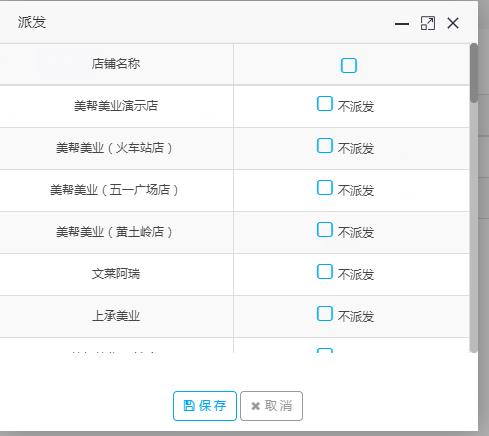Check 不派发 for 上承美业
Image resolution: width=489 pixels, height=436 pixels.
324,314
